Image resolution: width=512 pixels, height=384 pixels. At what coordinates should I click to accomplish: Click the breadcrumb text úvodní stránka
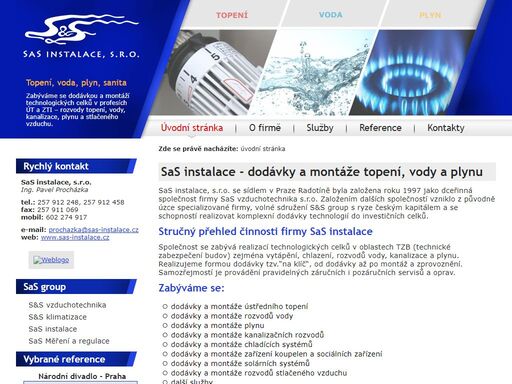coord(263,149)
